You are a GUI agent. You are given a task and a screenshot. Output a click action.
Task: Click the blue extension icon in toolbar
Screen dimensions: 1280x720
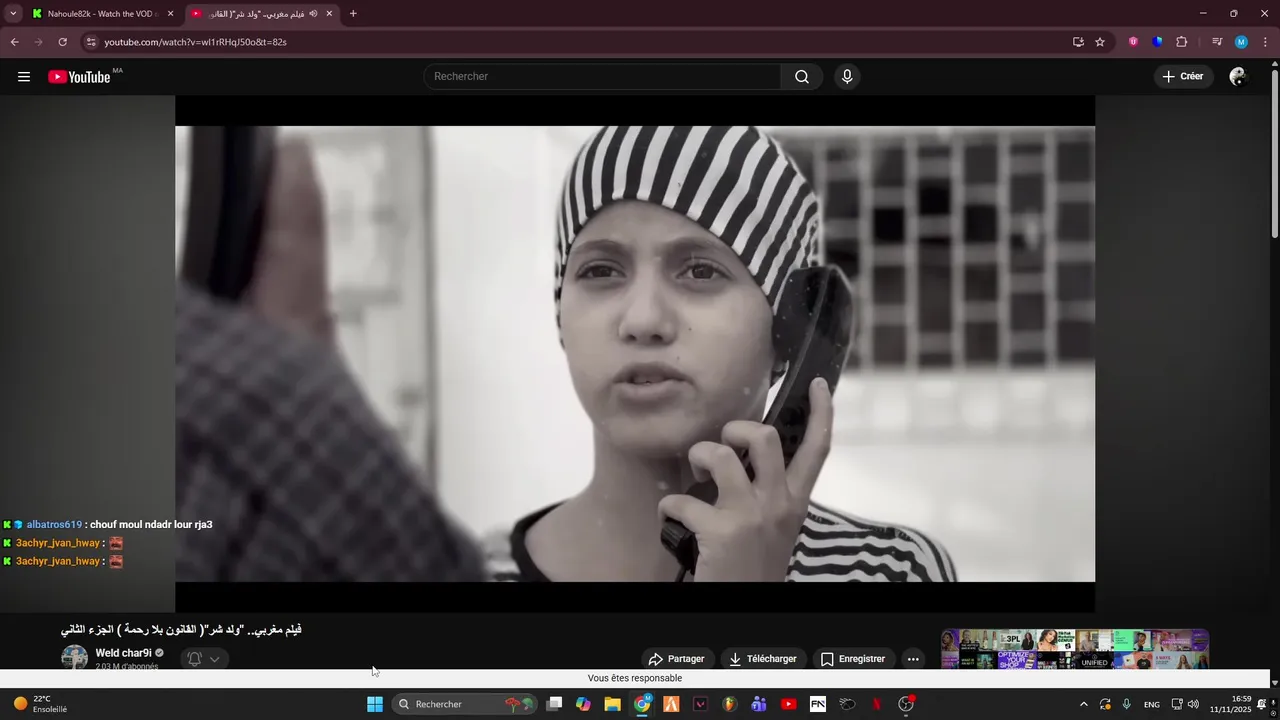[1157, 42]
